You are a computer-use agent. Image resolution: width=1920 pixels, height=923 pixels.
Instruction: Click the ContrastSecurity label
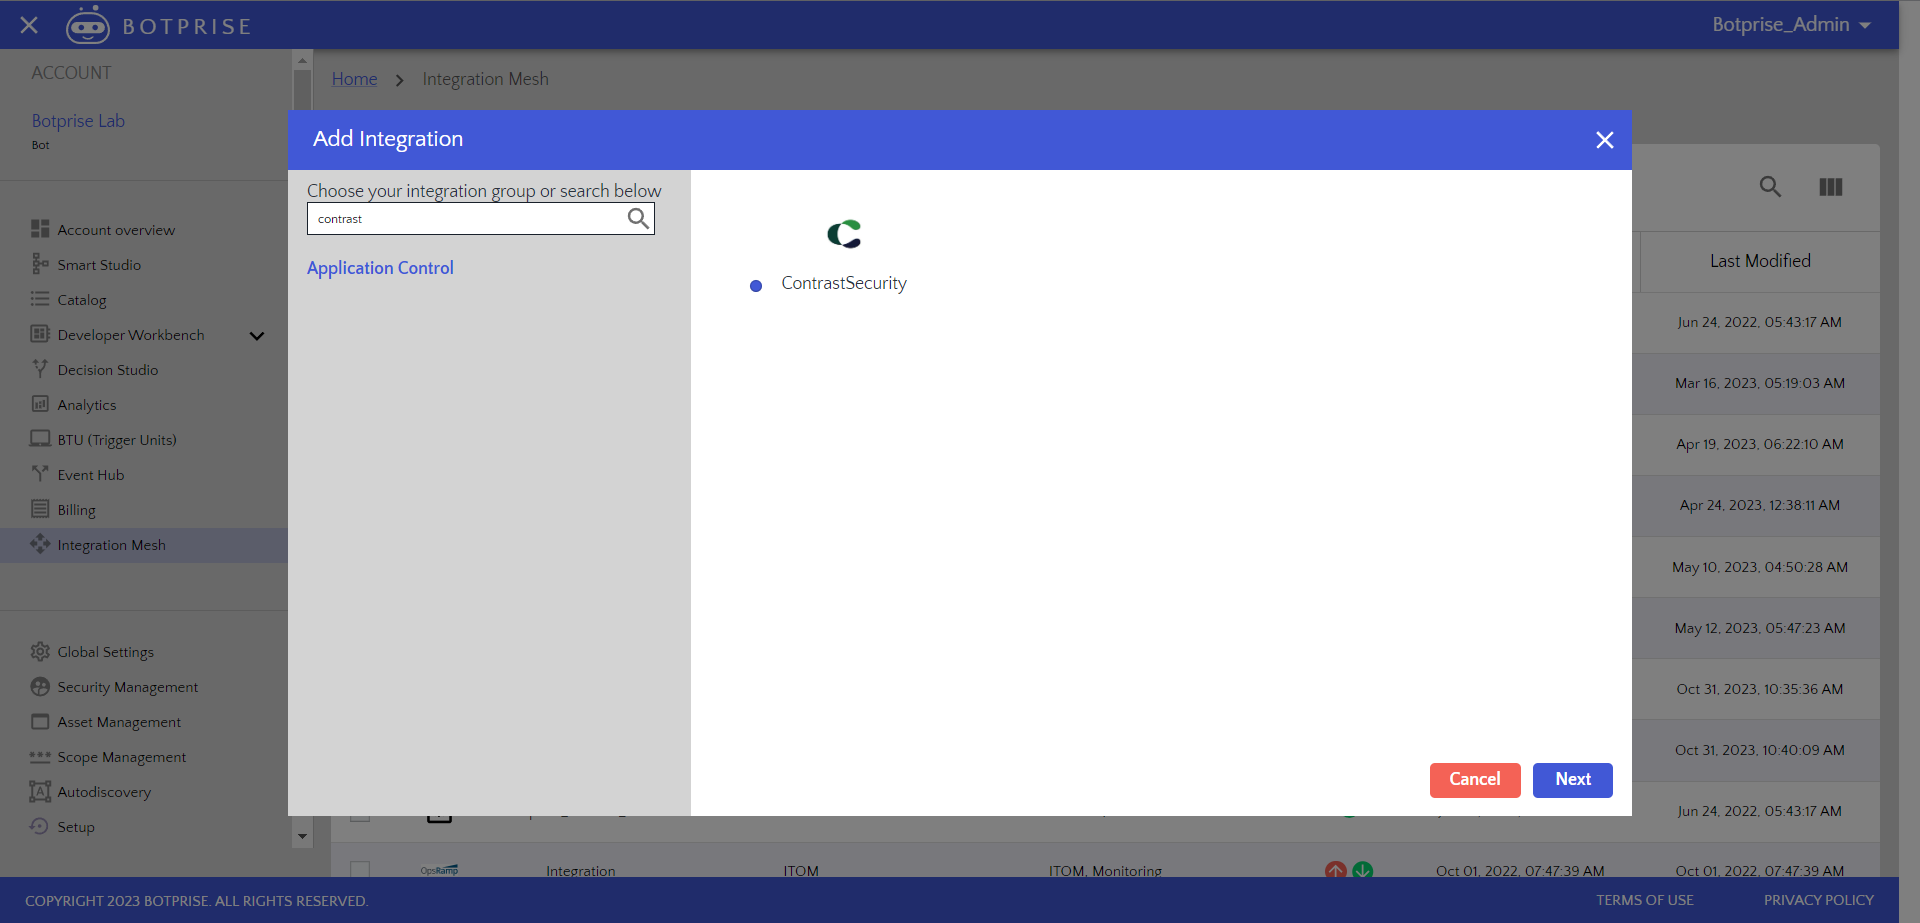pyautogui.click(x=844, y=283)
